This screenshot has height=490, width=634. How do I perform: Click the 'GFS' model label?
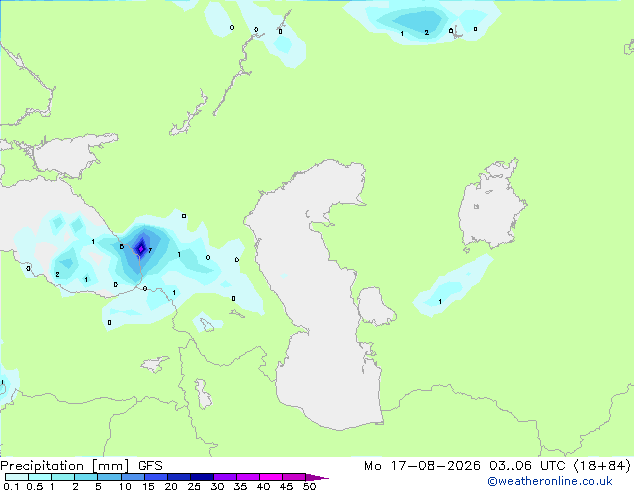point(150,466)
